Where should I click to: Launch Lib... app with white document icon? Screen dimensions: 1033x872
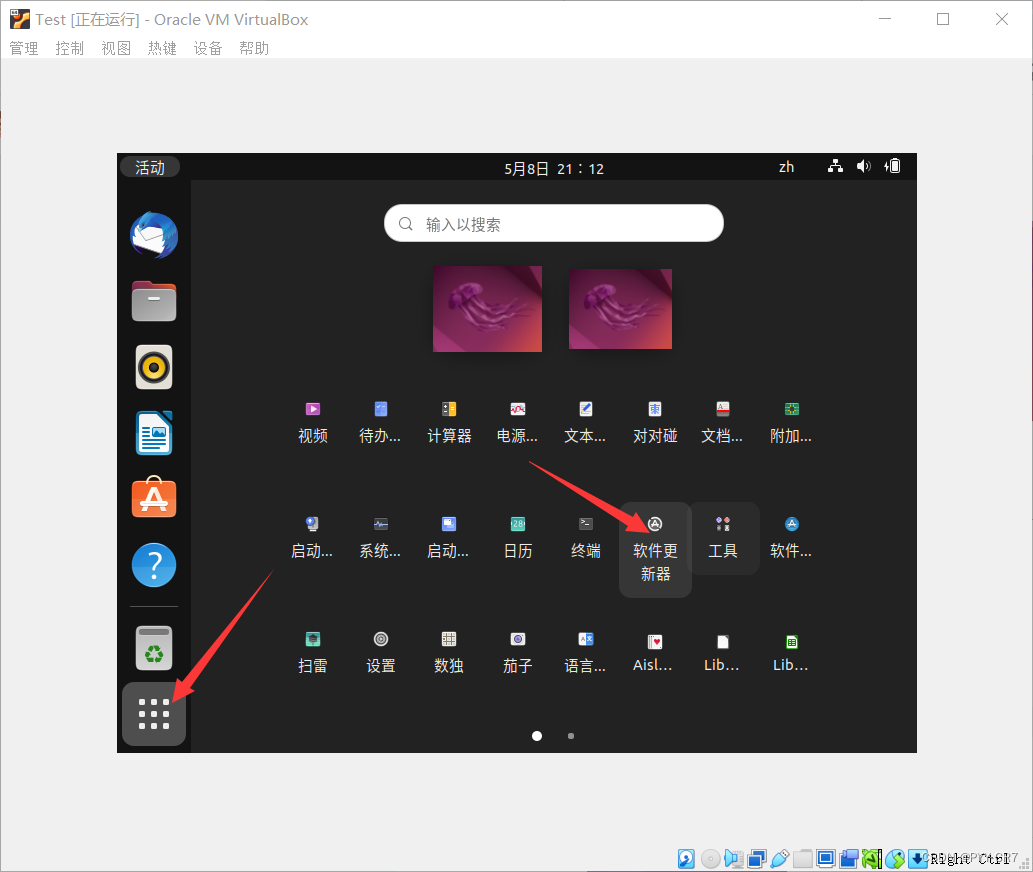click(723, 653)
